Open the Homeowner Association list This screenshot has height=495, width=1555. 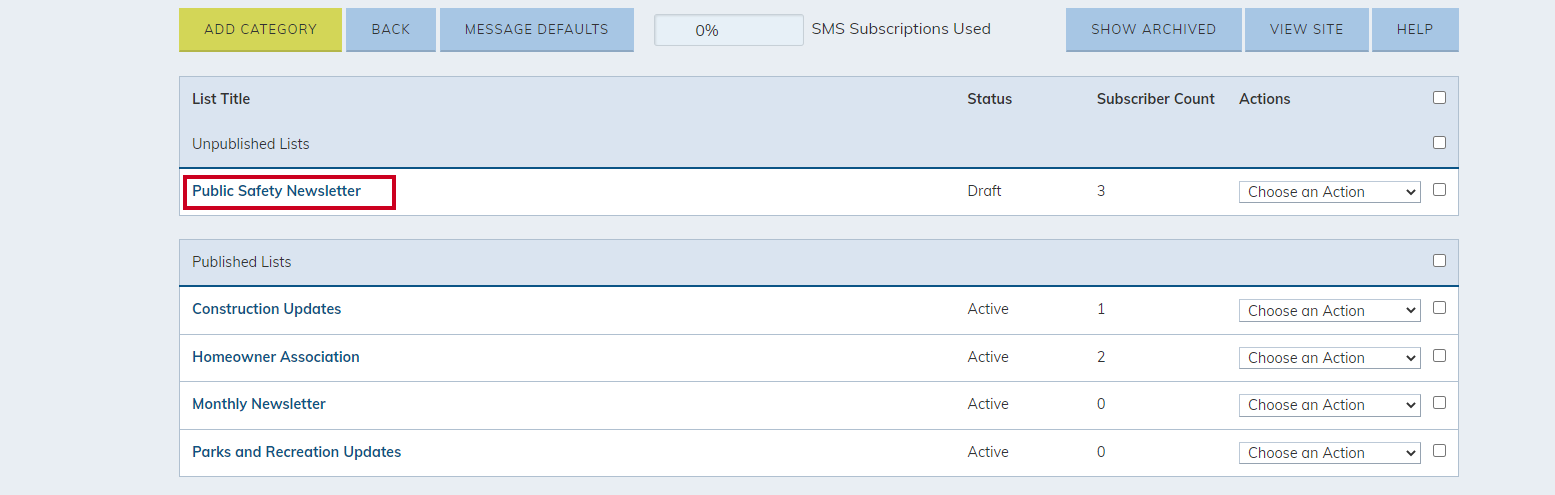275,357
